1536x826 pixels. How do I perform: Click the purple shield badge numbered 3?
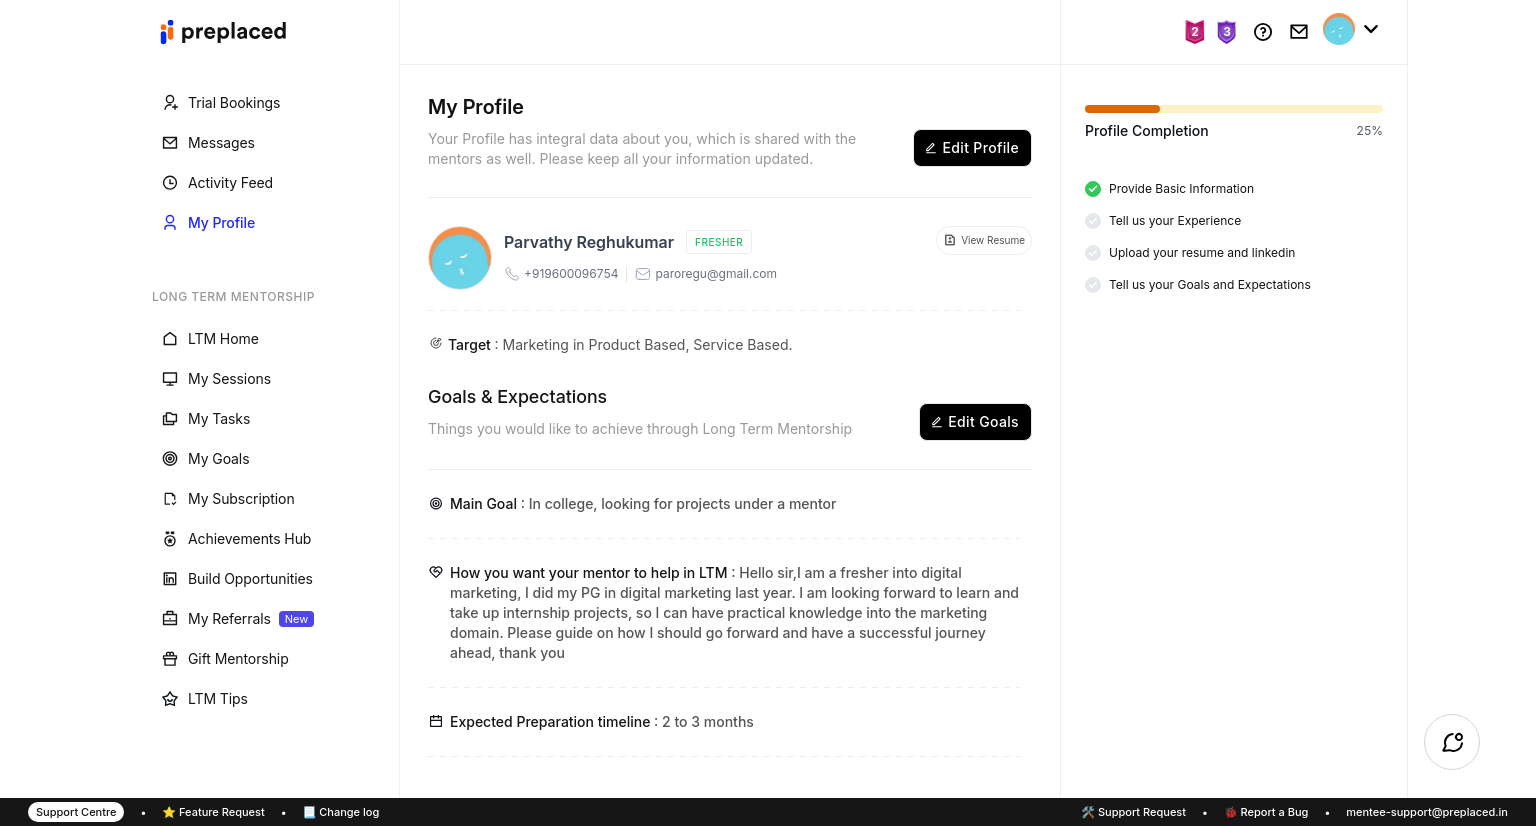pos(1227,32)
